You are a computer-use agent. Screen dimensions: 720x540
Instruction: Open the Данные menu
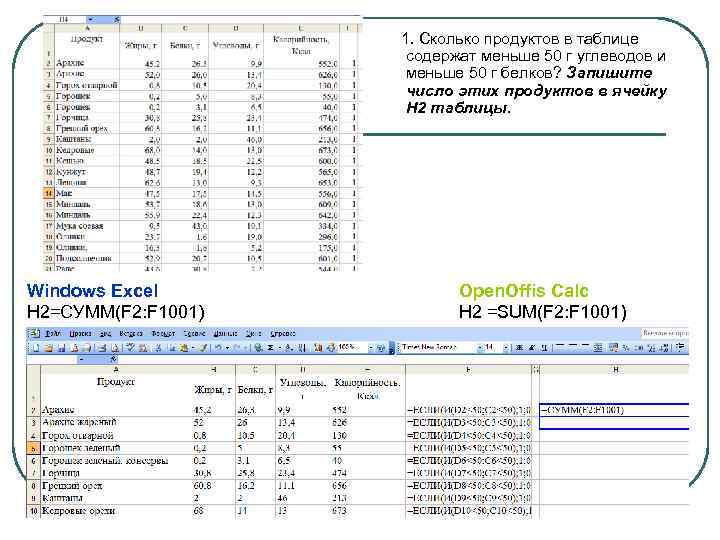pyautogui.click(x=225, y=334)
